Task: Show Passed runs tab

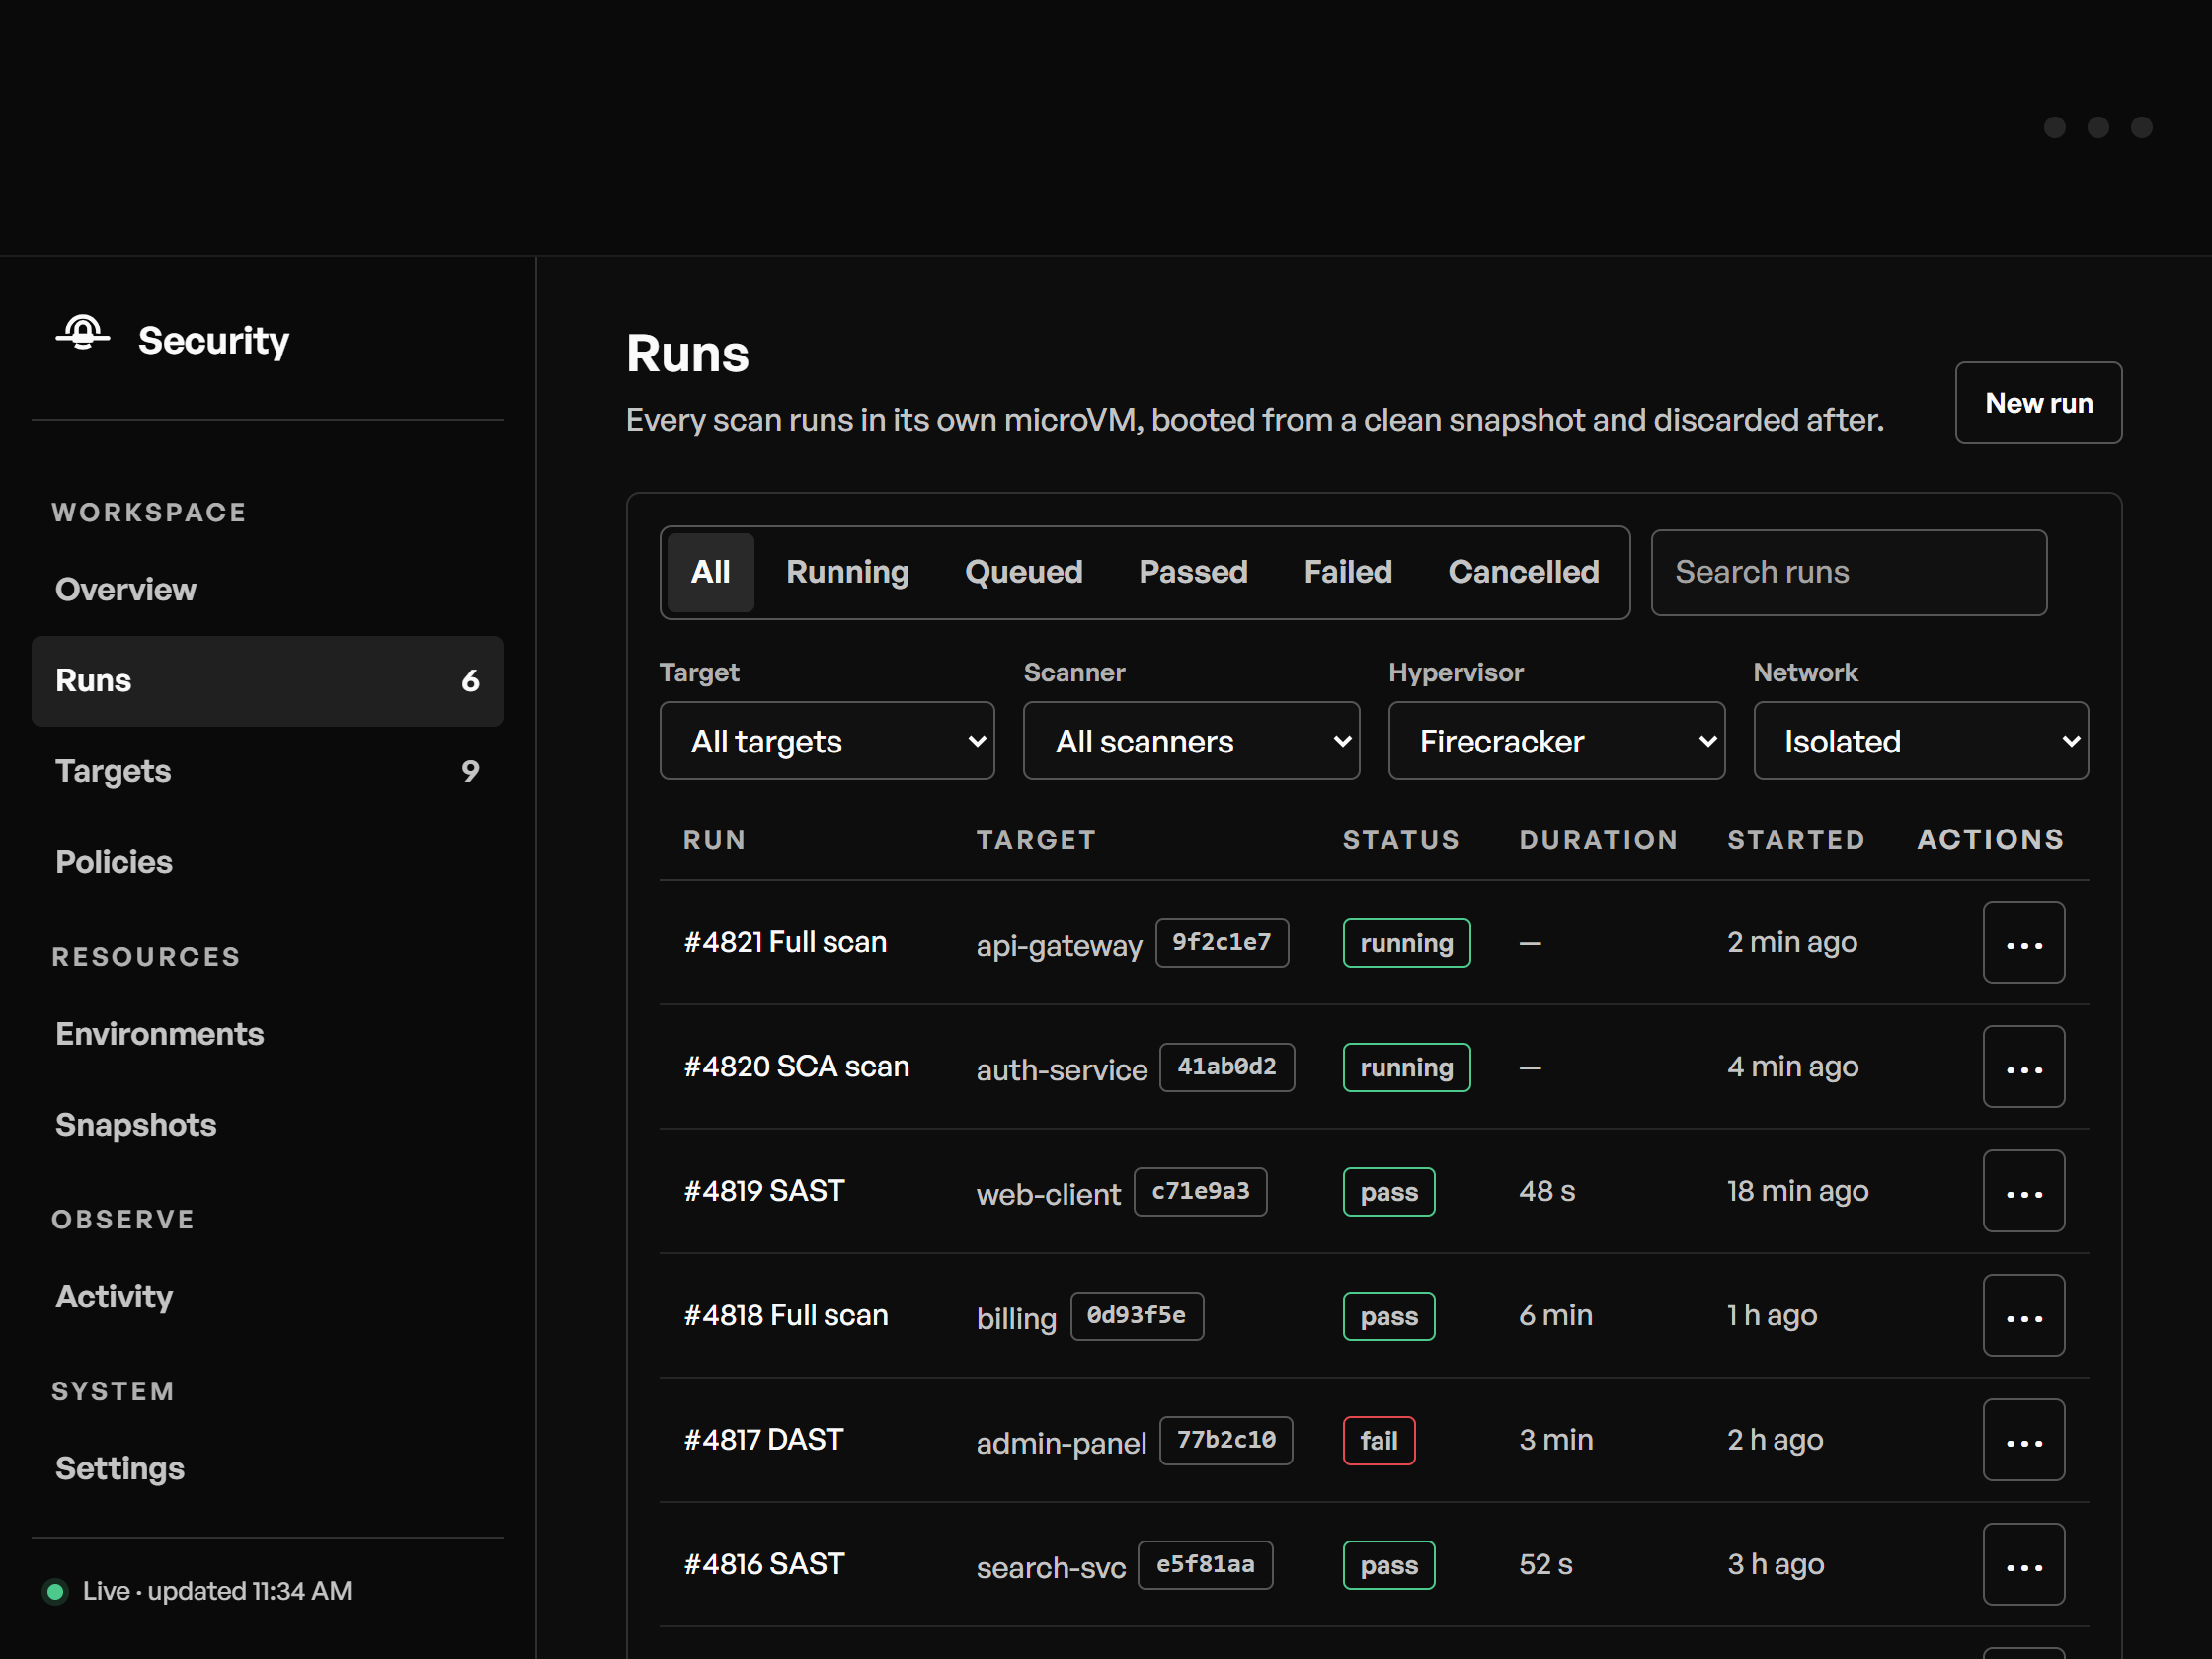Action: tap(1193, 572)
